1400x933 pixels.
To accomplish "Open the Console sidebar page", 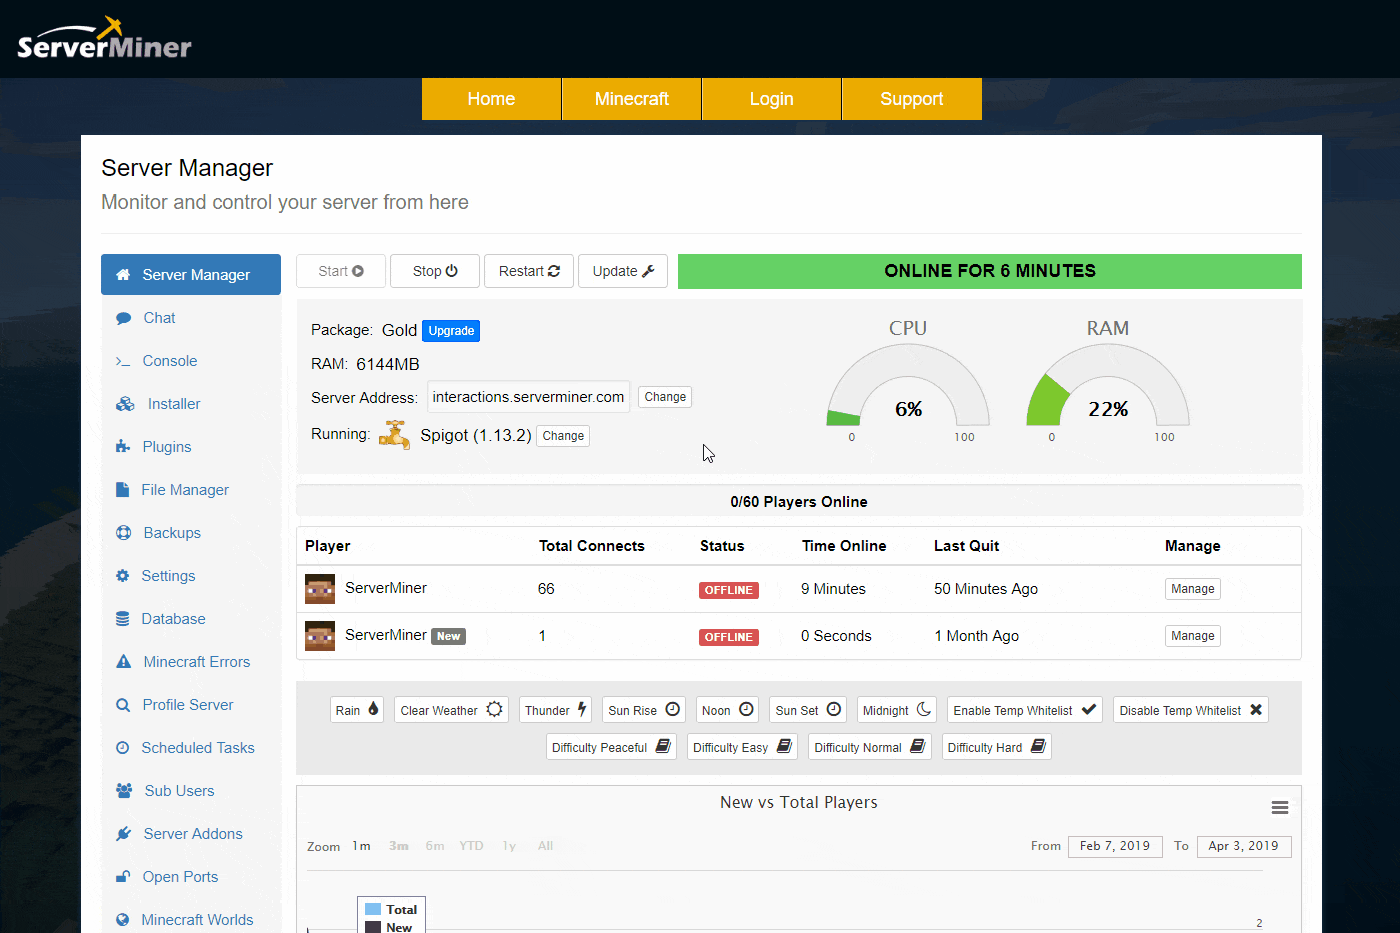I will tap(191, 361).
